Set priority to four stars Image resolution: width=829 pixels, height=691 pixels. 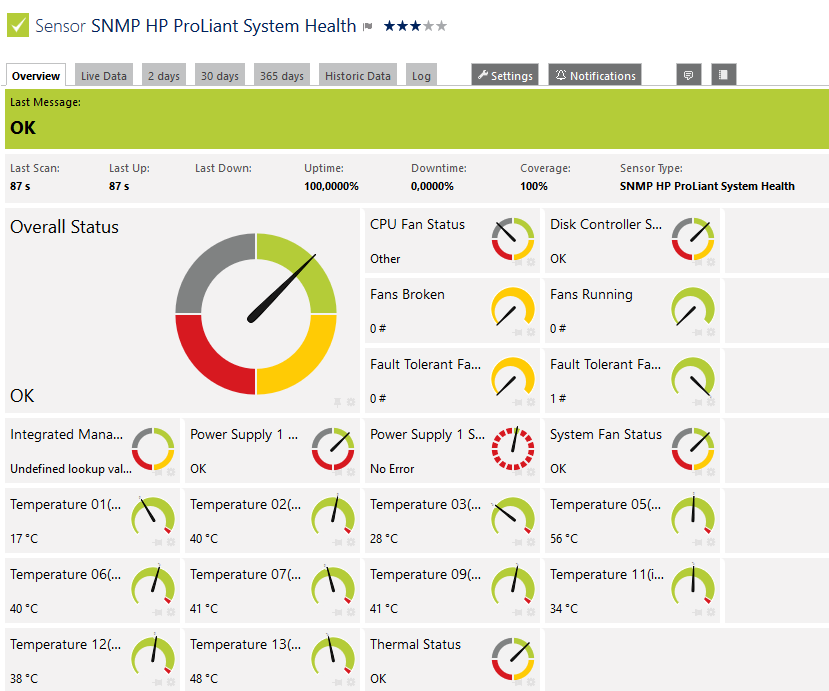tap(428, 25)
